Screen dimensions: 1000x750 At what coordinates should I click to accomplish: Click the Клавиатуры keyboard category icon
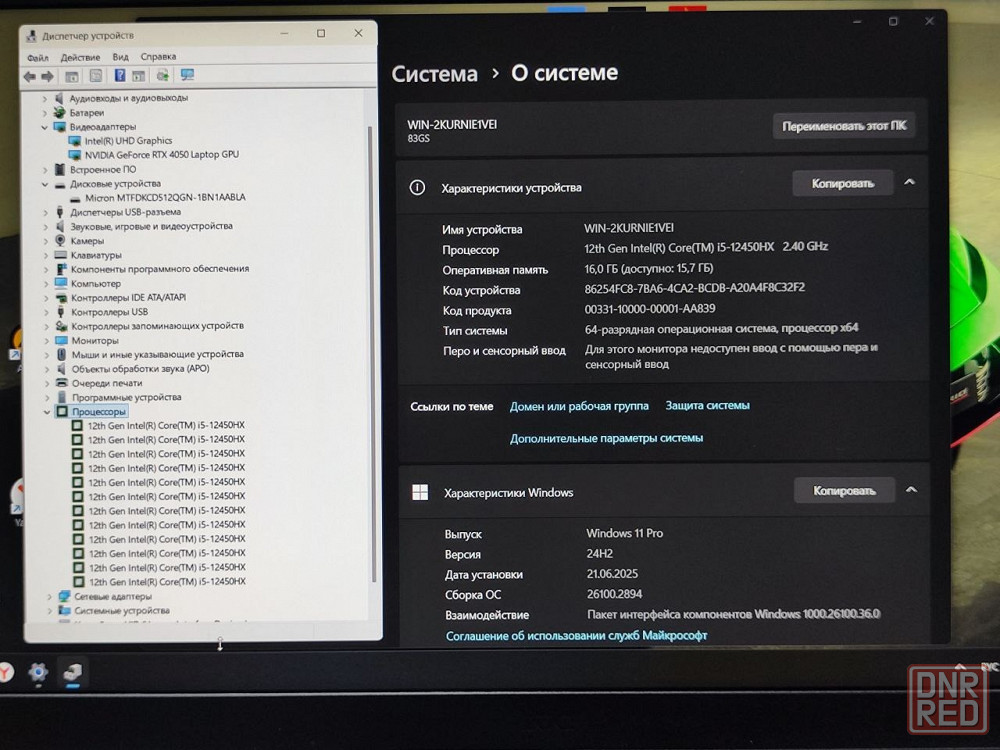coord(61,255)
